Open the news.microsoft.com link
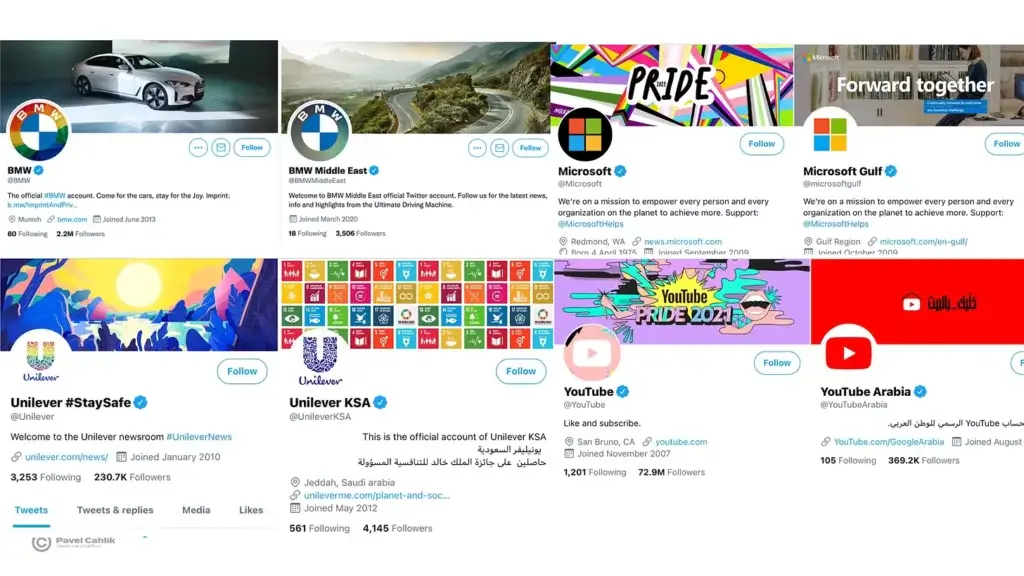This screenshot has height=576, width=1024. (x=682, y=242)
